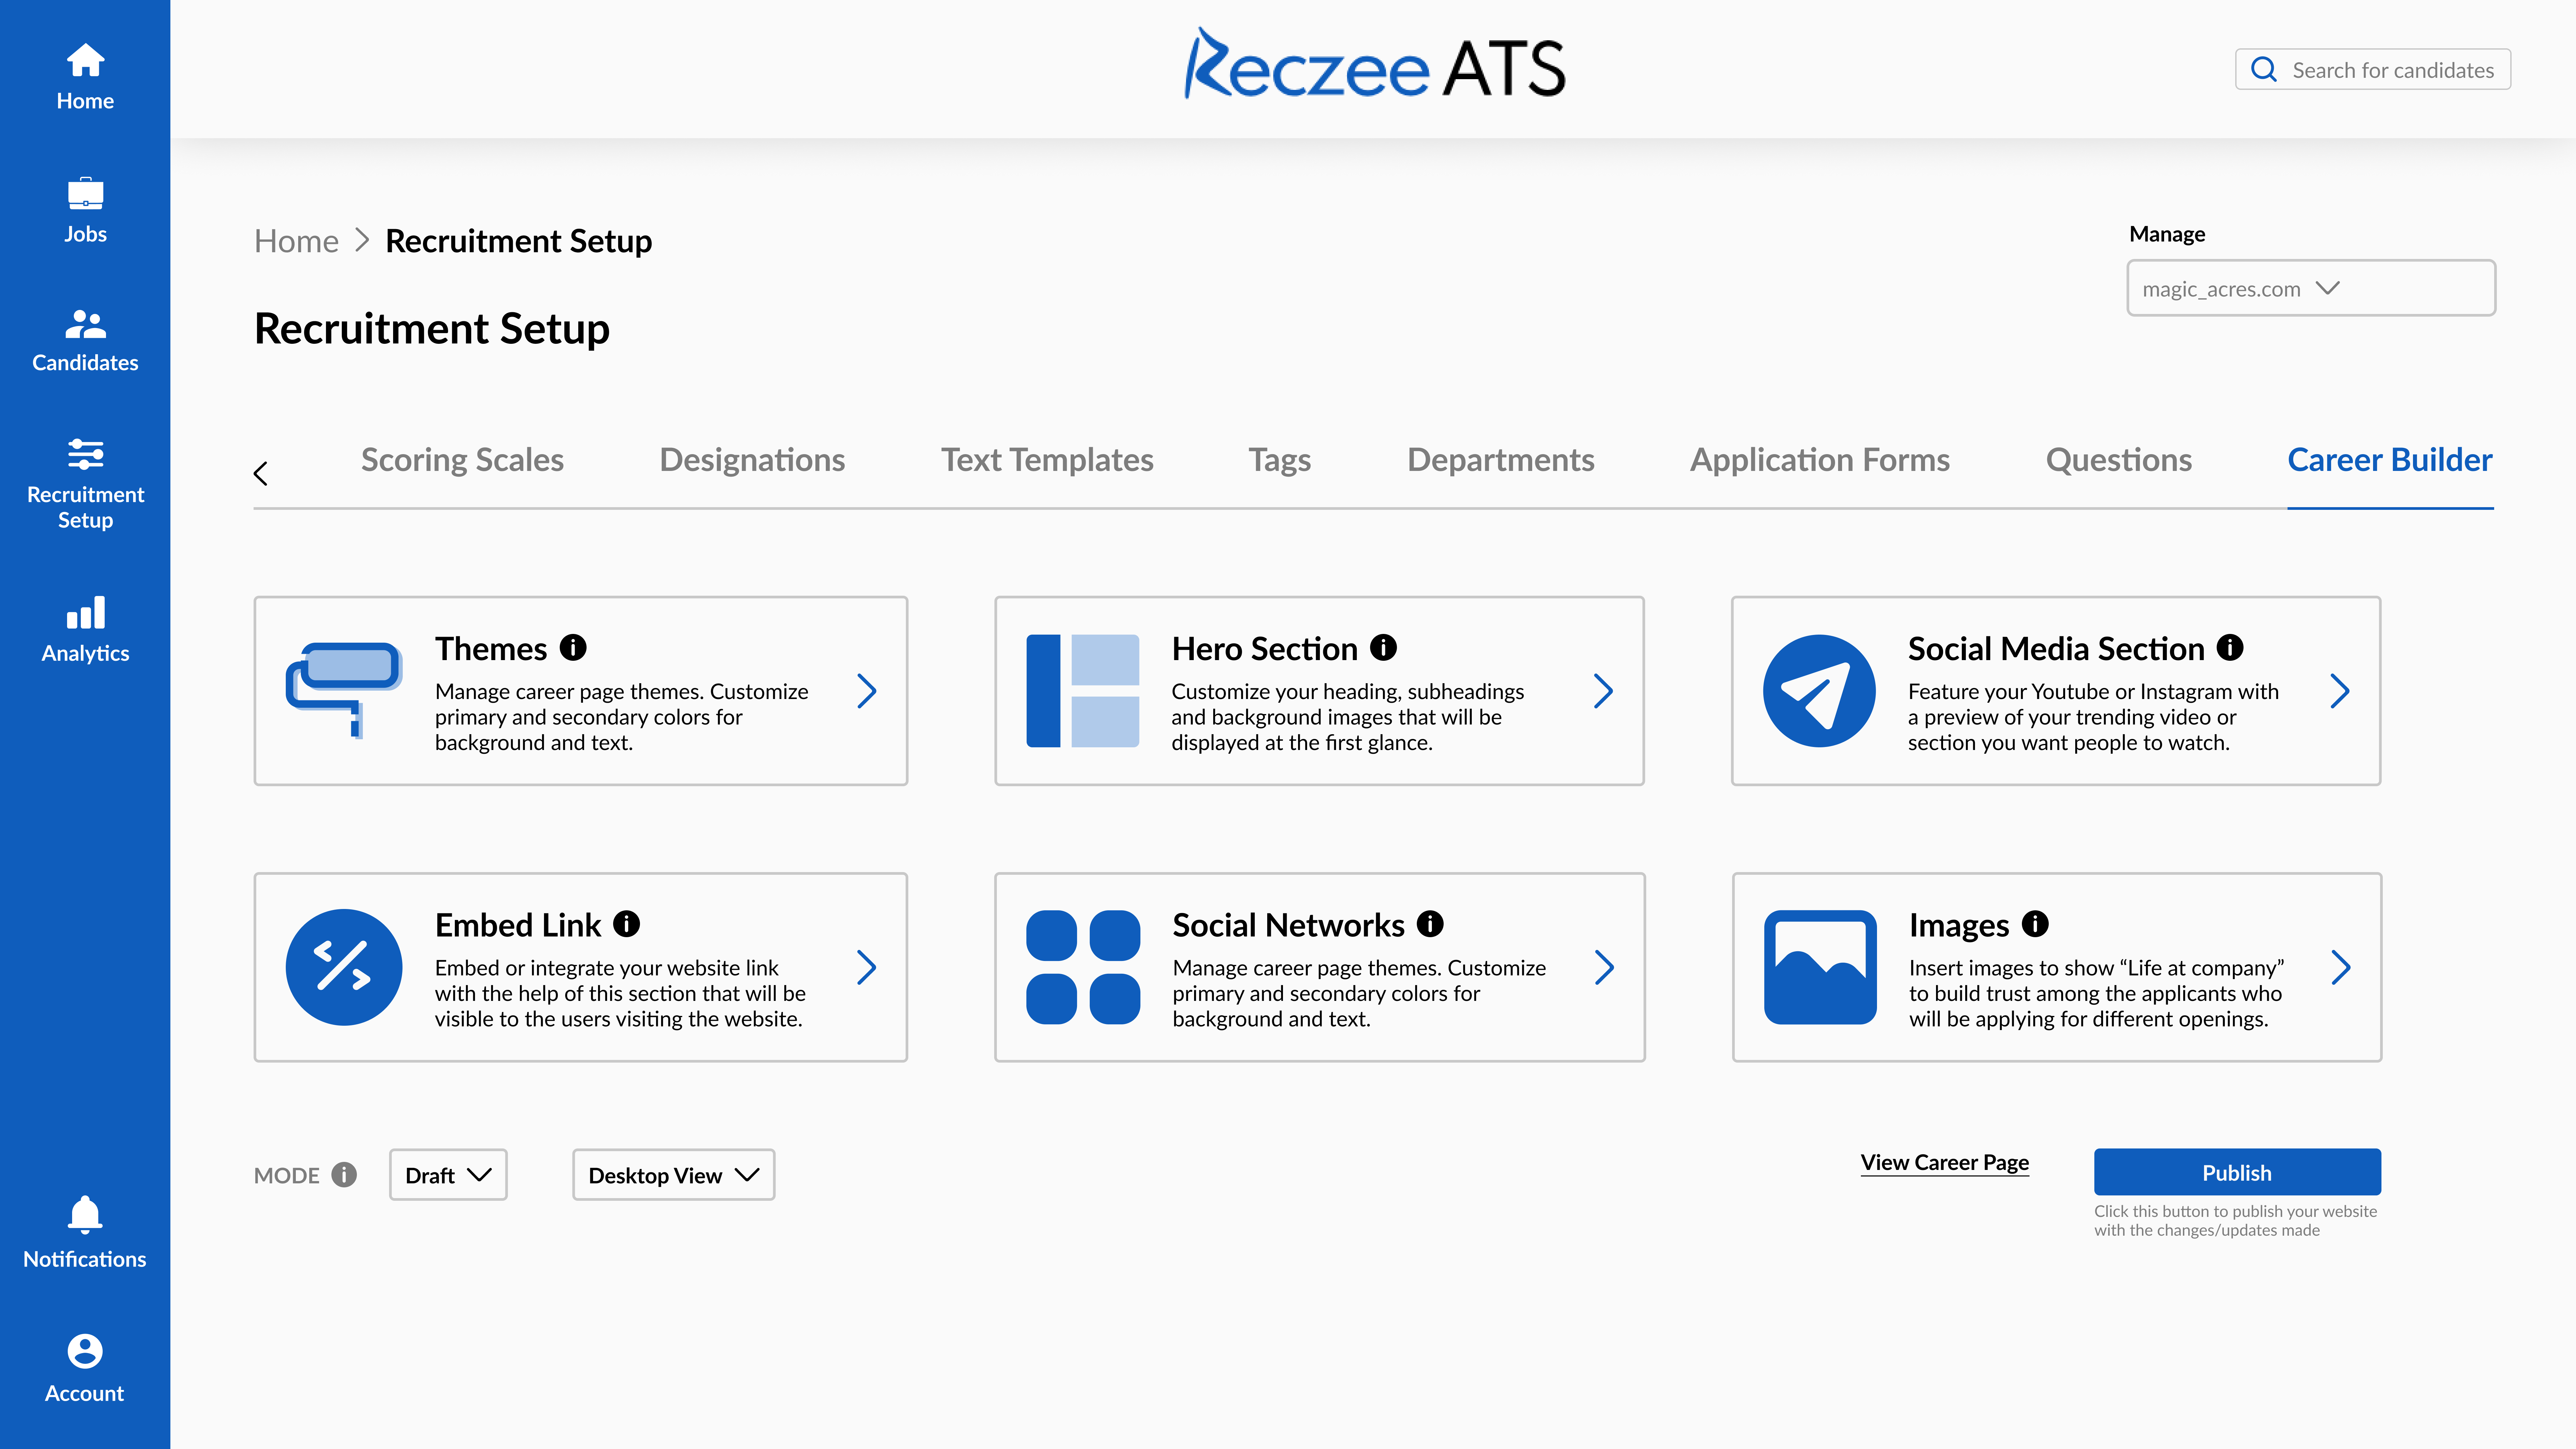Open the Account profile icon
Image resolution: width=2576 pixels, height=1449 pixels.
pos(85,1351)
